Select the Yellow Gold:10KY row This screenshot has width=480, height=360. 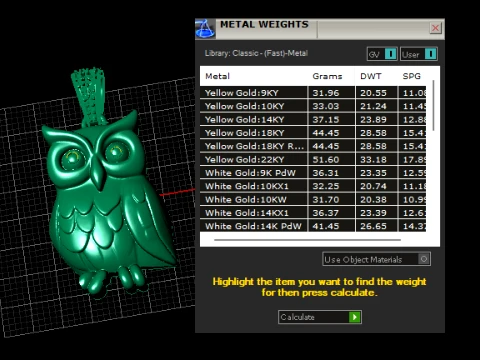click(x=313, y=106)
